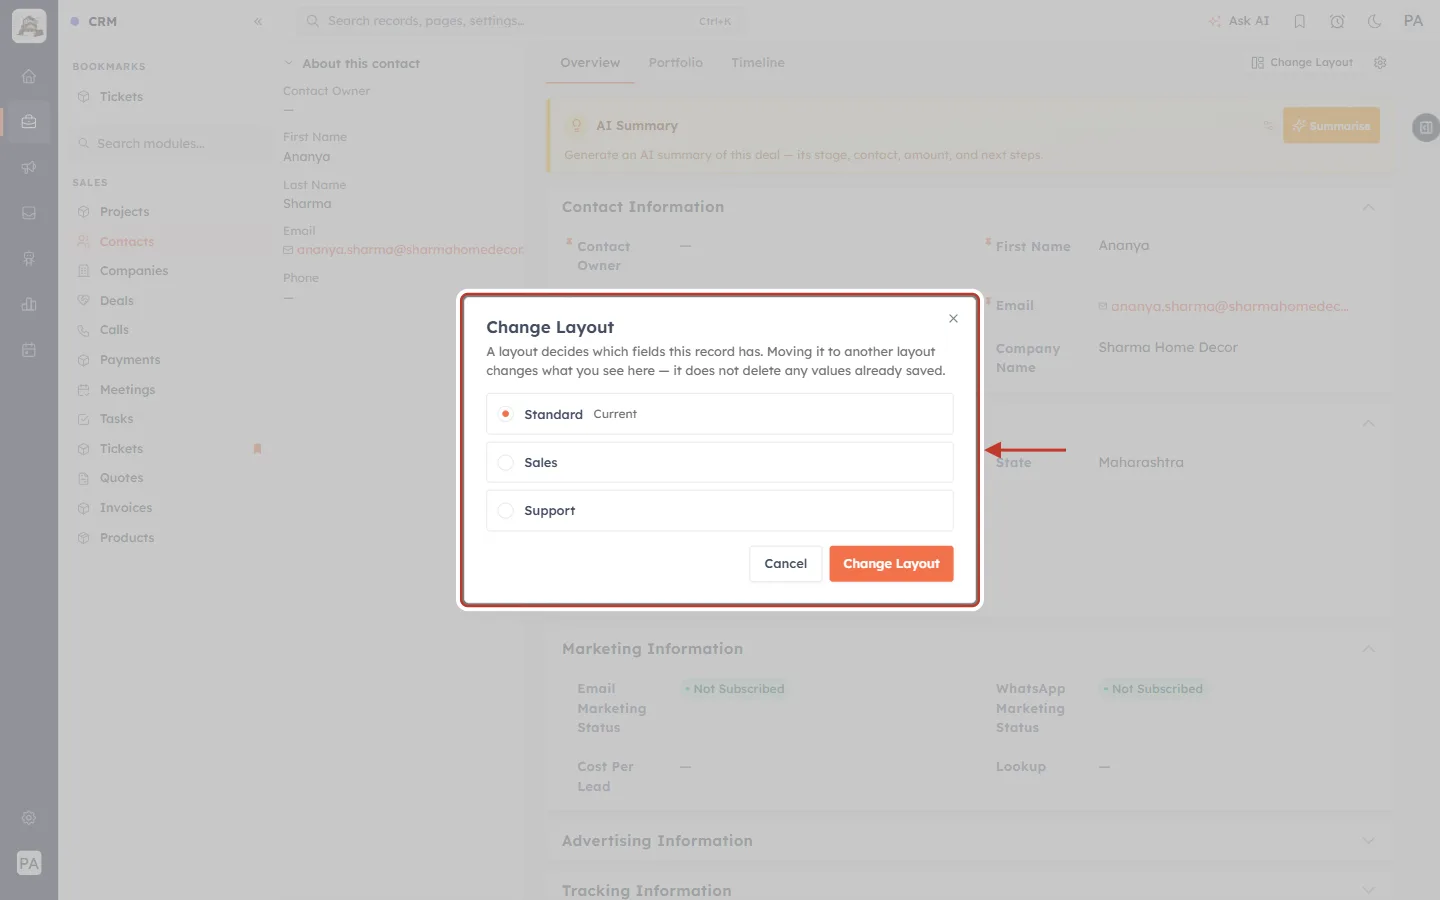Image resolution: width=1440 pixels, height=900 pixels.
Task: Click the Ask AI sparkle button
Action: point(1239,21)
